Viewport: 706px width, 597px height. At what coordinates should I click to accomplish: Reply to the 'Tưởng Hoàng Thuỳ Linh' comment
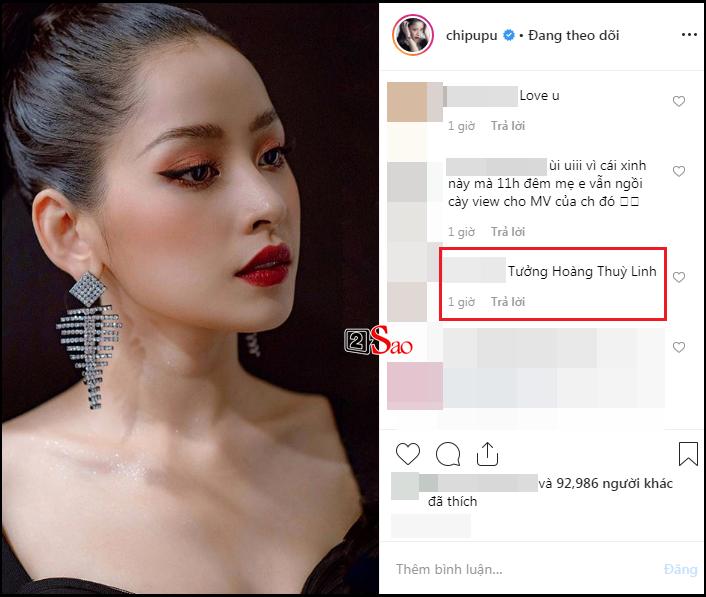tap(508, 301)
